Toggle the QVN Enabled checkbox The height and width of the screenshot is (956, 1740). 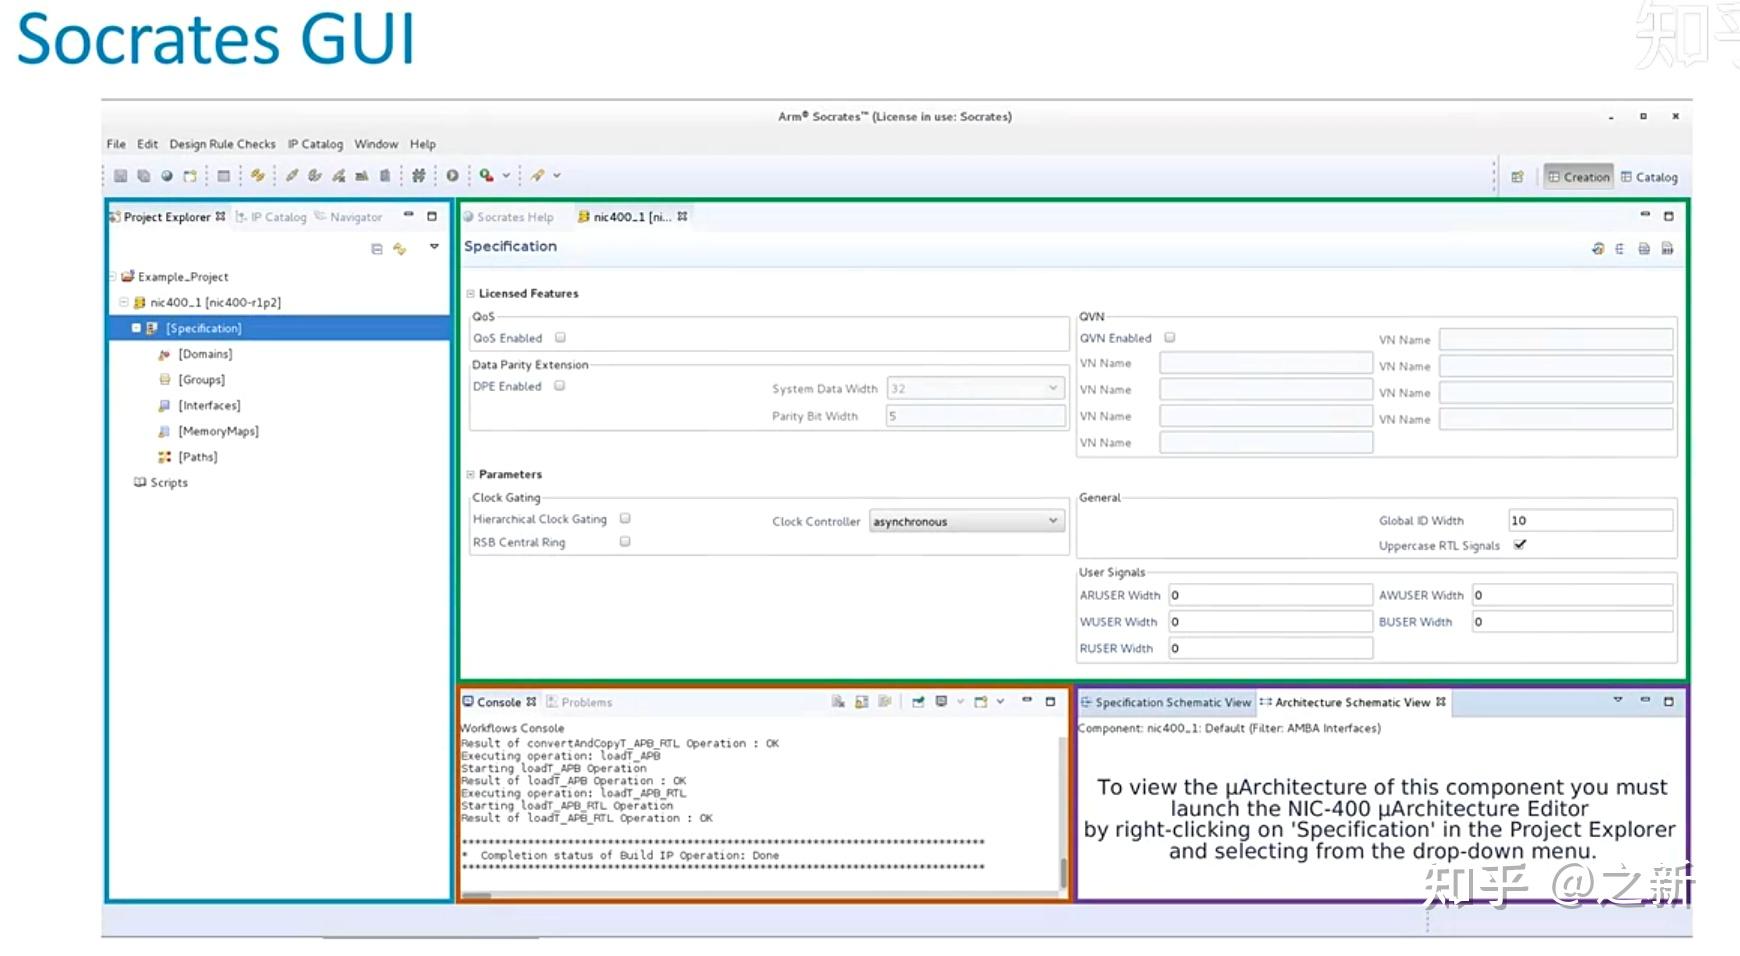pos(1170,338)
